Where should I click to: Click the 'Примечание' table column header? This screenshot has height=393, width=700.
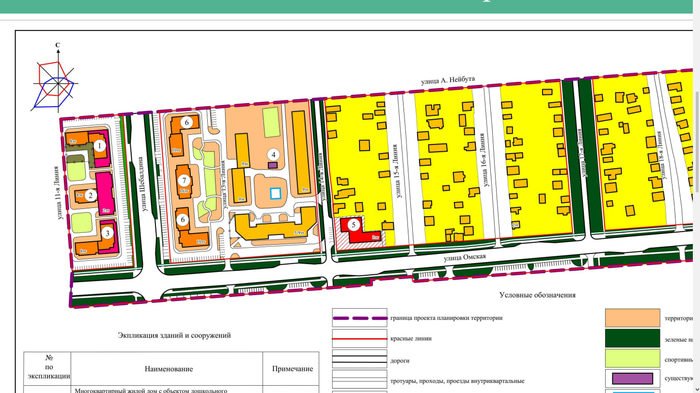292,369
